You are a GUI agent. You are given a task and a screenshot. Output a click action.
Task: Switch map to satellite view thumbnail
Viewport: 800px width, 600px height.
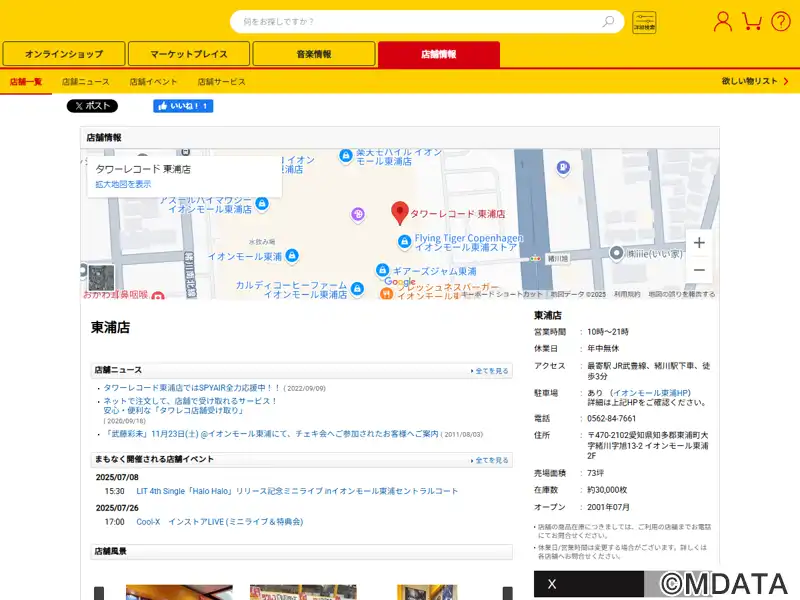[x=101, y=278]
